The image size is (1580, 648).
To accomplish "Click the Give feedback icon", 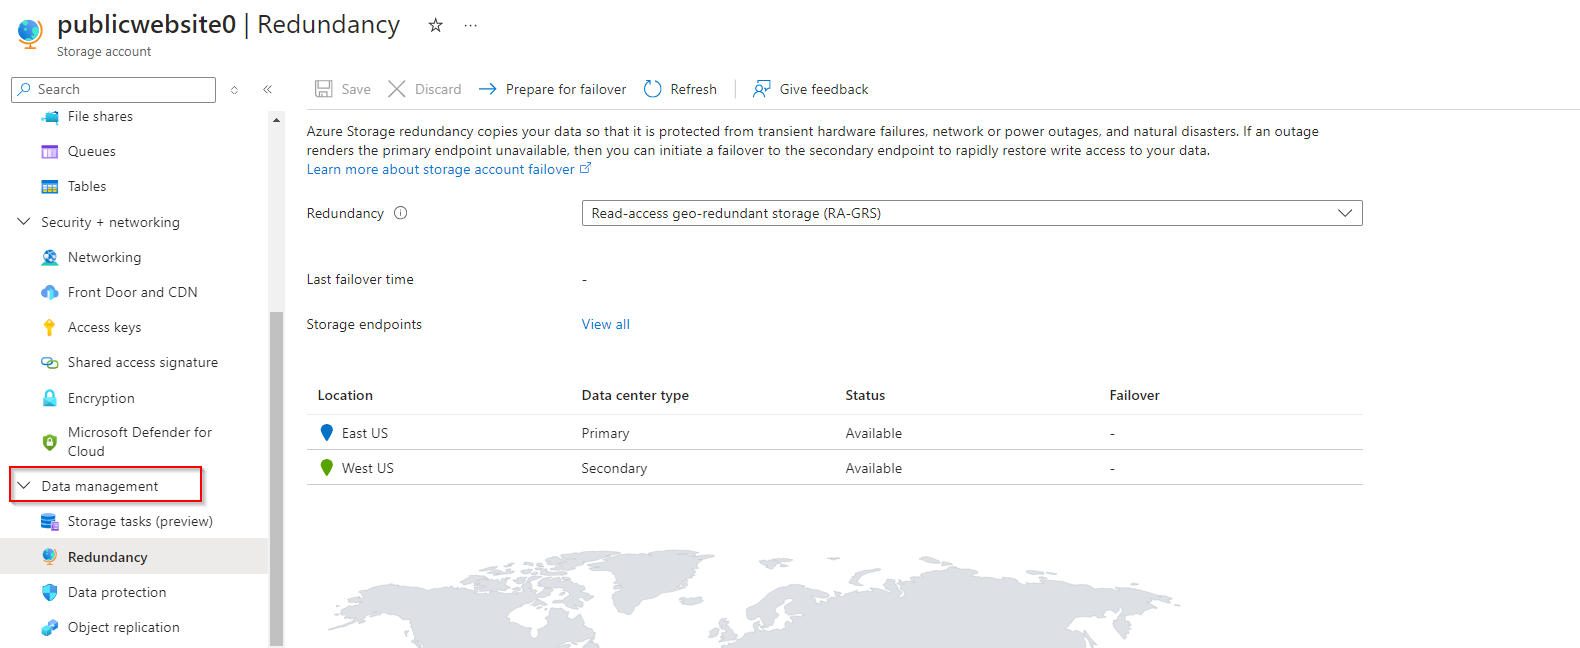I will pos(762,89).
